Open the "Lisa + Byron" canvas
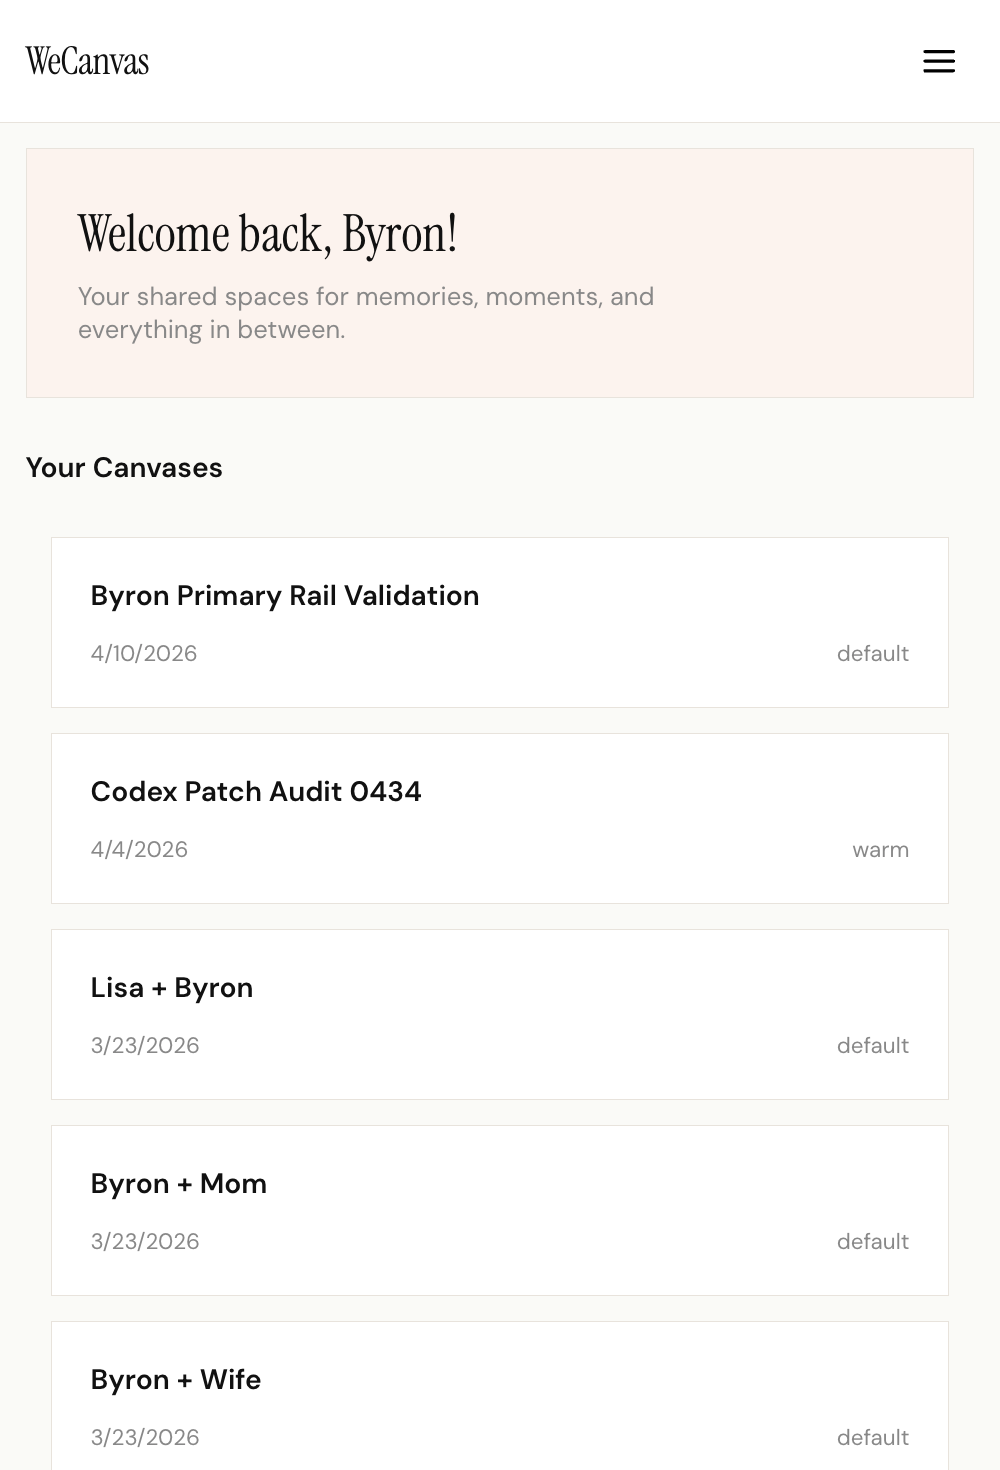 172,987
